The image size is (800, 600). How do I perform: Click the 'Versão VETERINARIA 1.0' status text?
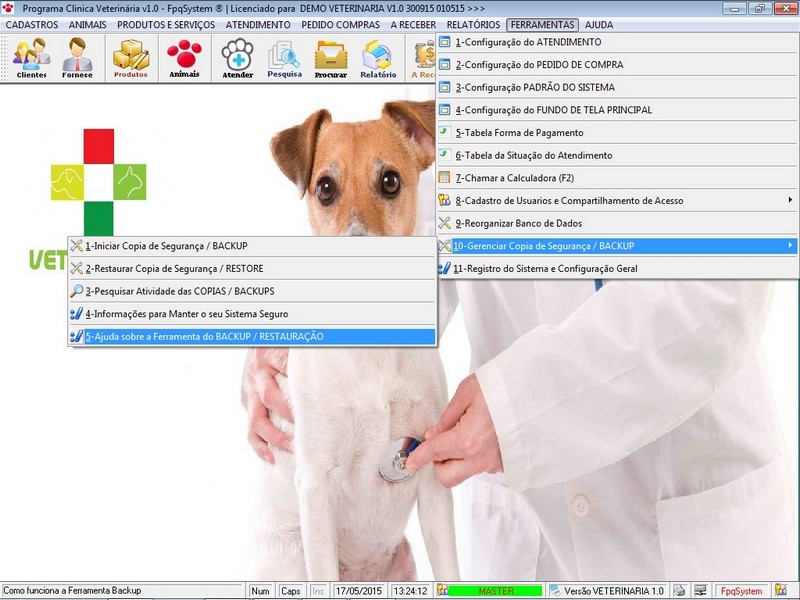[x=614, y=591]
